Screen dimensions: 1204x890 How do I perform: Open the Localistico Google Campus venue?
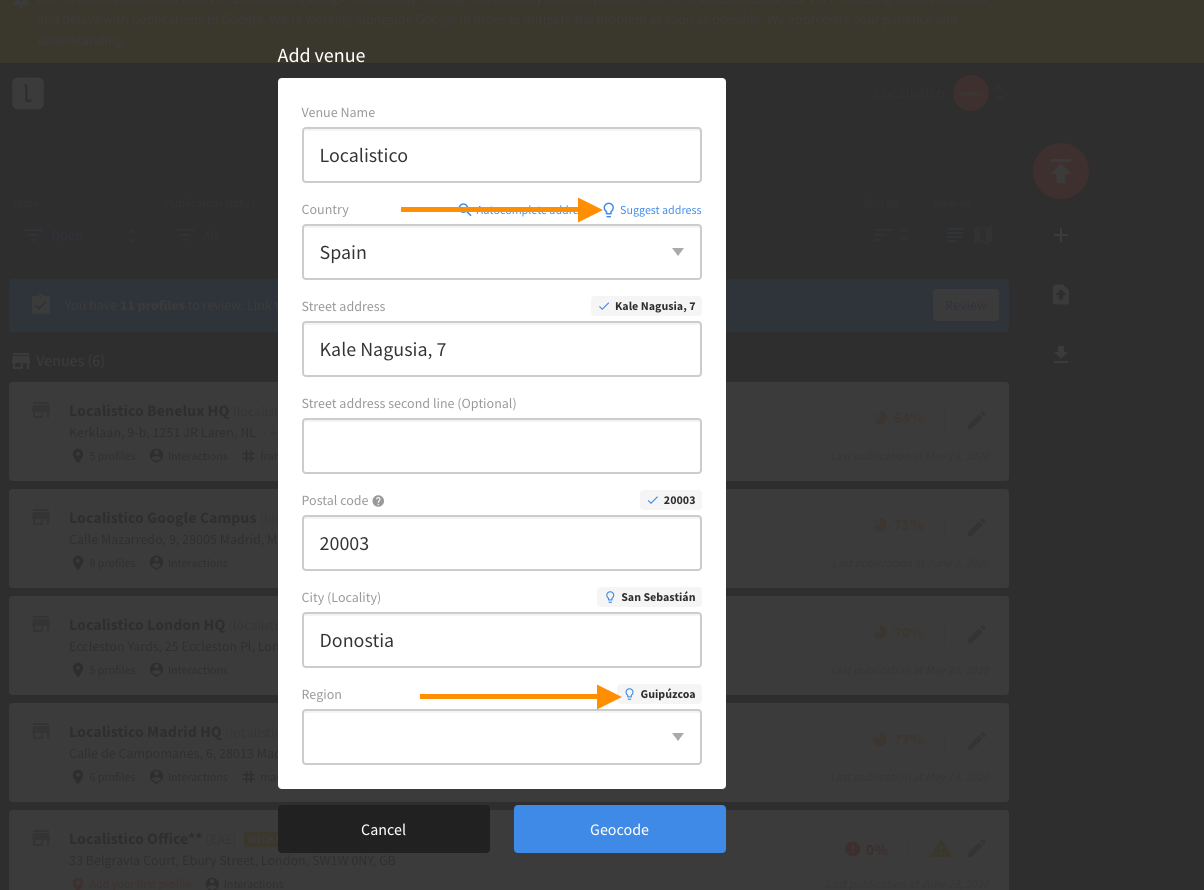click(163, 518)
